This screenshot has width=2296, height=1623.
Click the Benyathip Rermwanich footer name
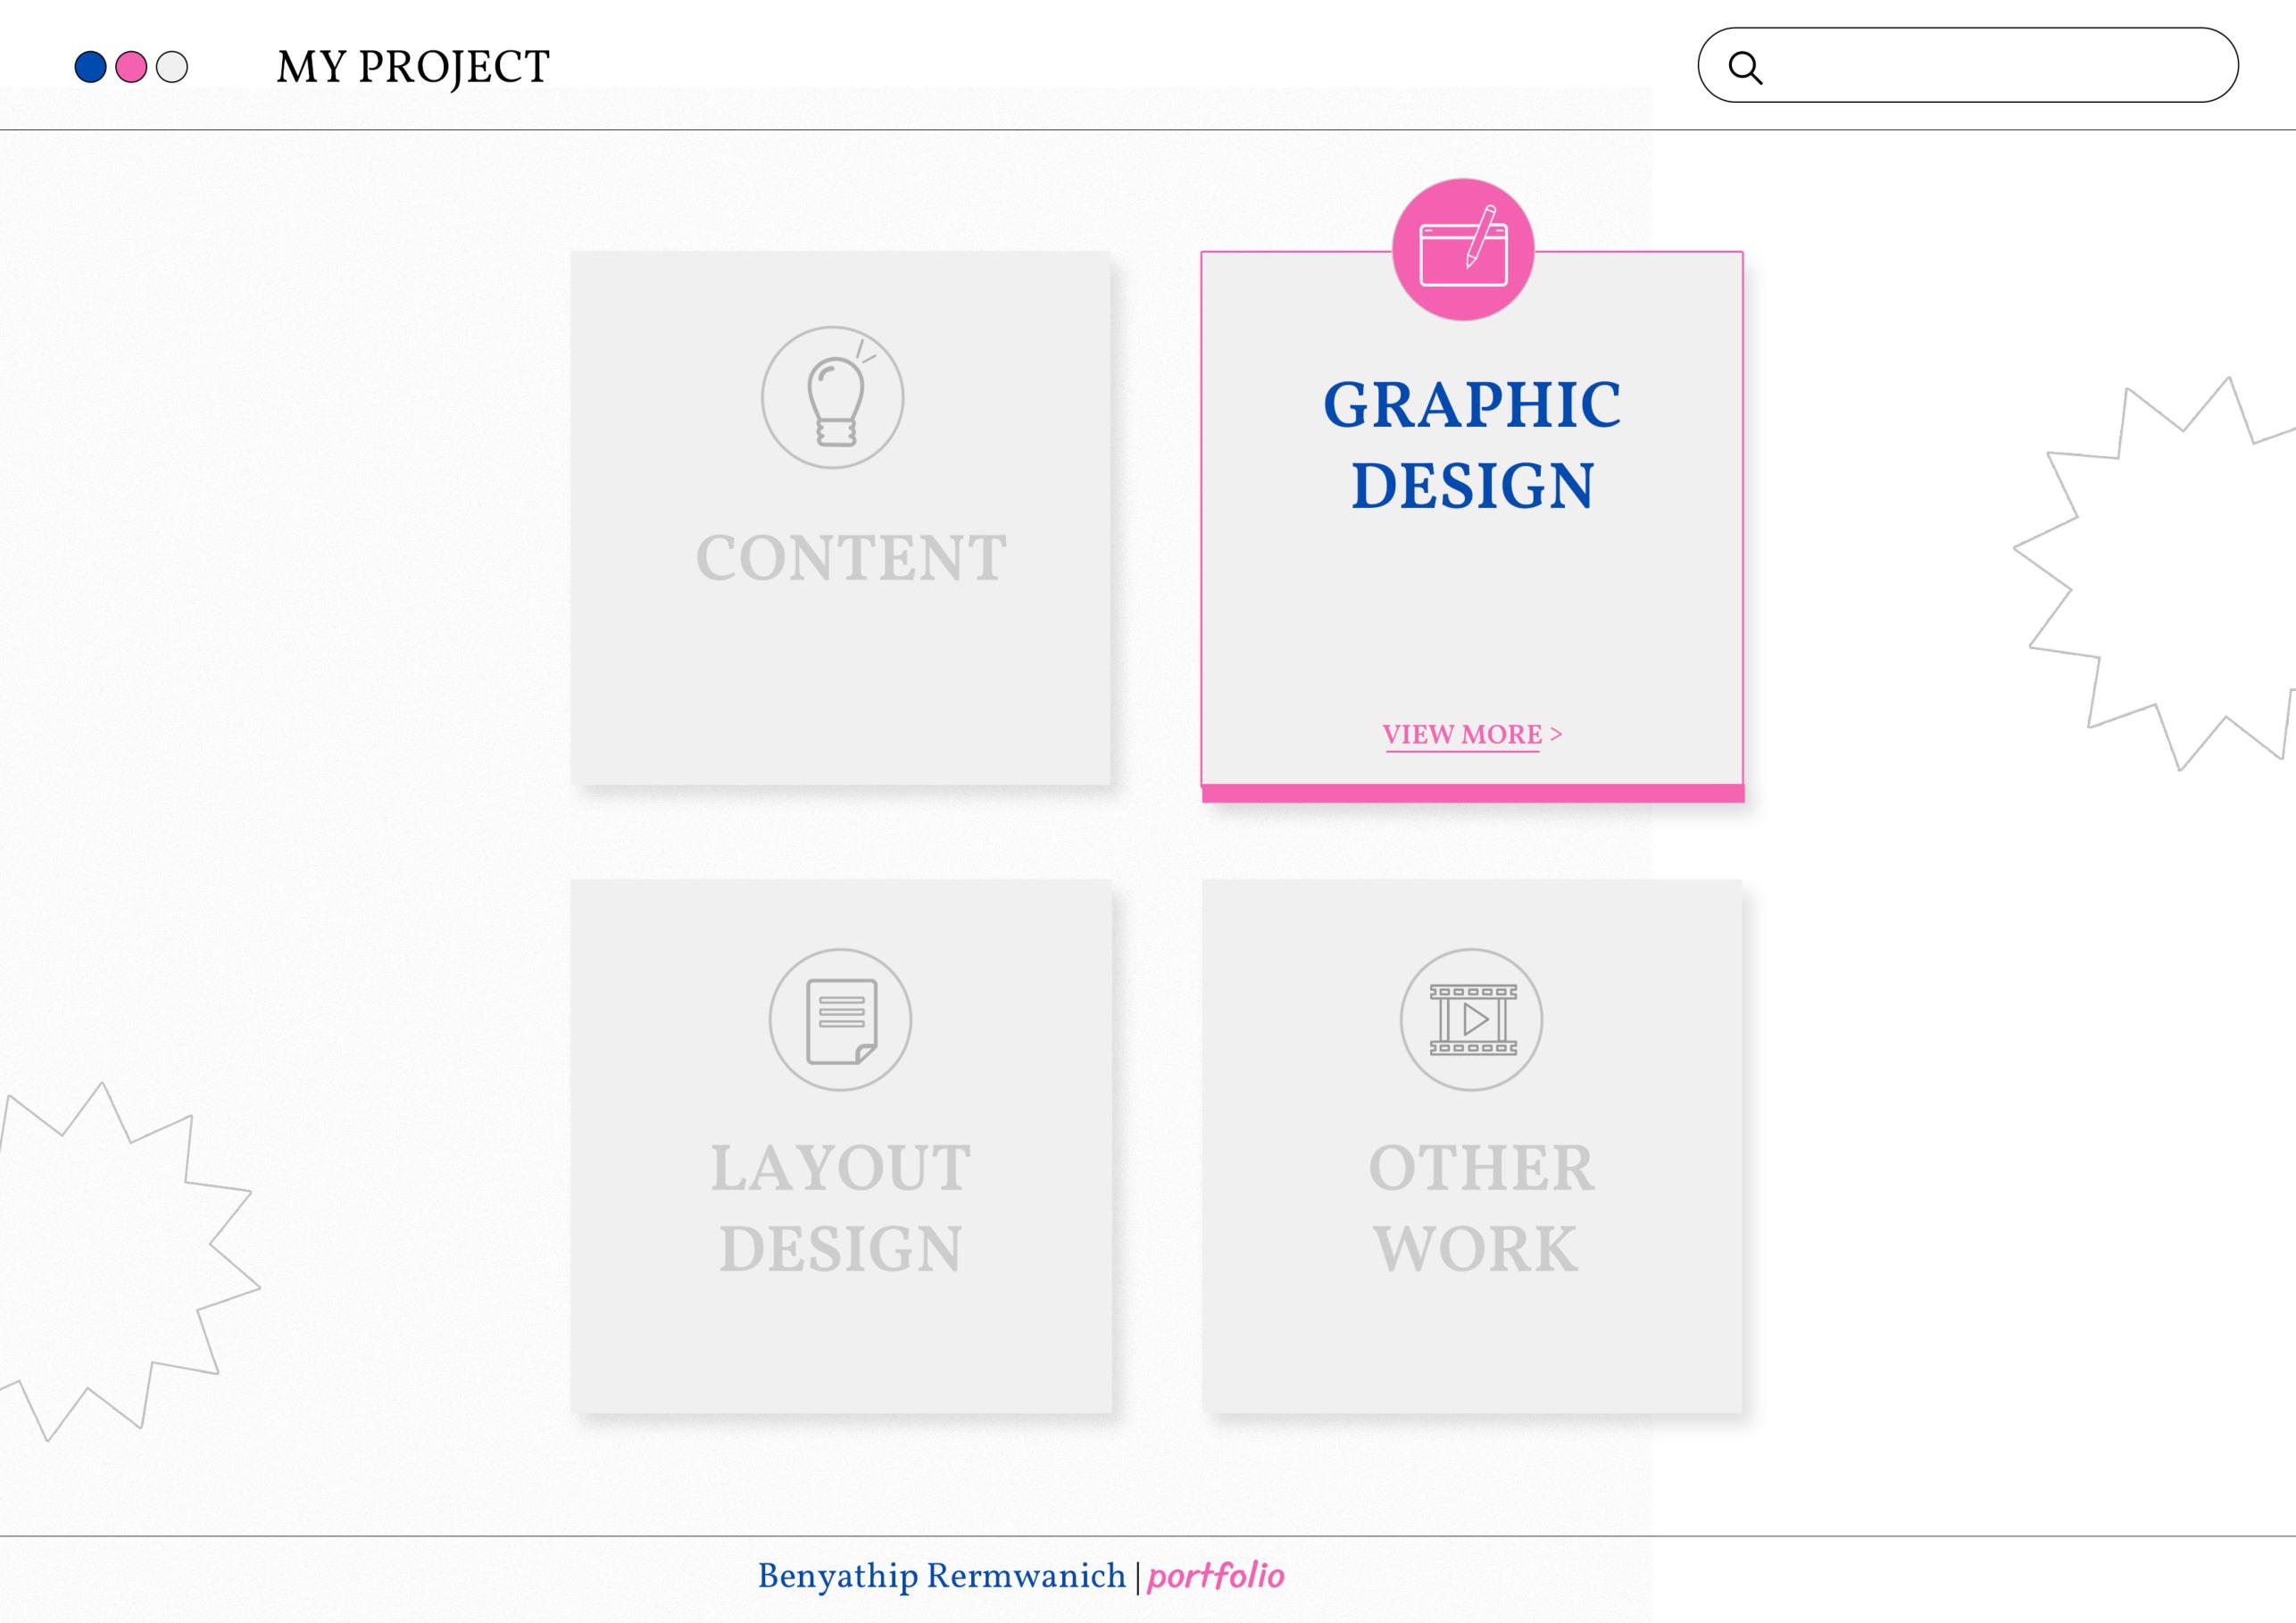(x=941, y=1576)
